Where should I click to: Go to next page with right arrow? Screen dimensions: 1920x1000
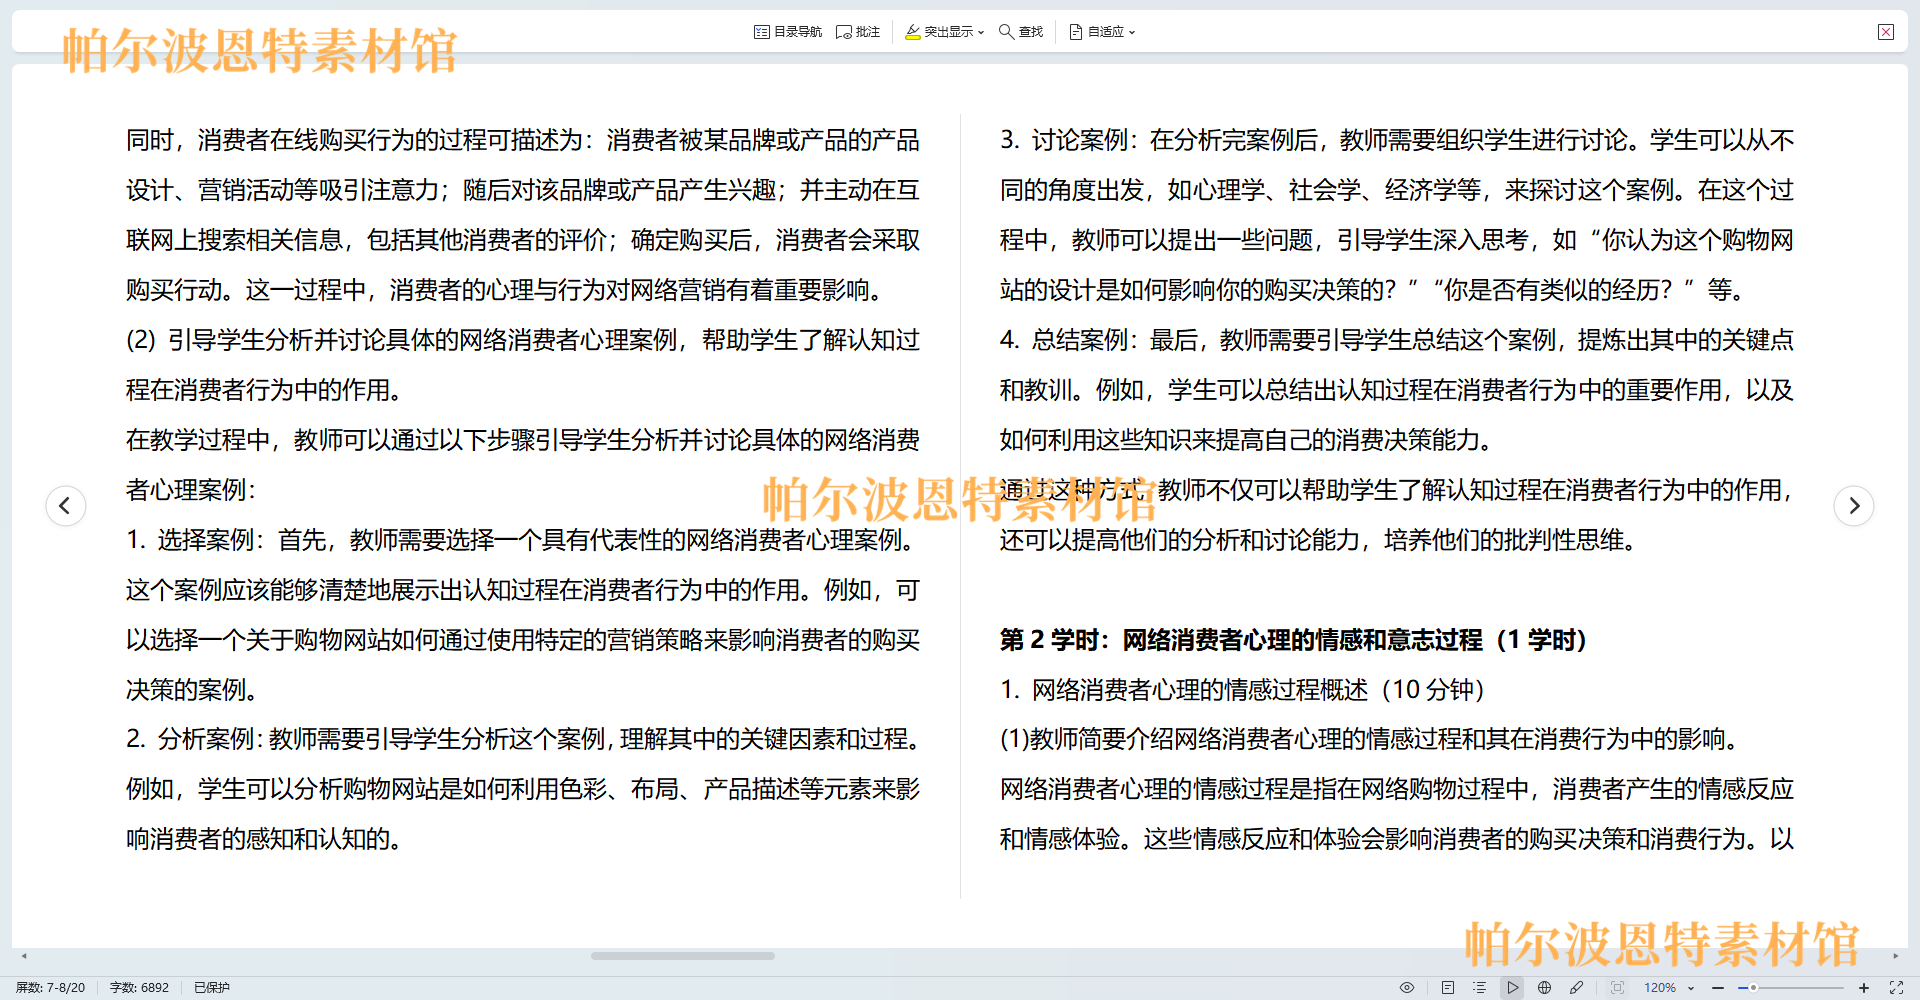(1854, 506)
